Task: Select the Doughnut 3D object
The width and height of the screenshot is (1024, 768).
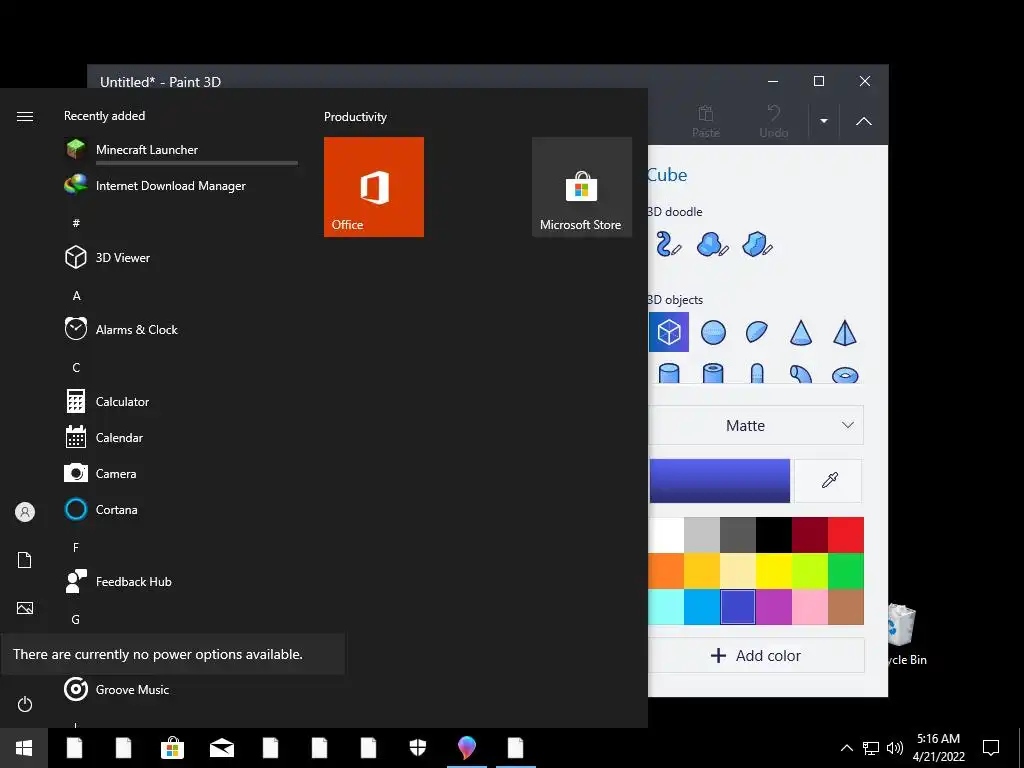Action: [845, 374]
